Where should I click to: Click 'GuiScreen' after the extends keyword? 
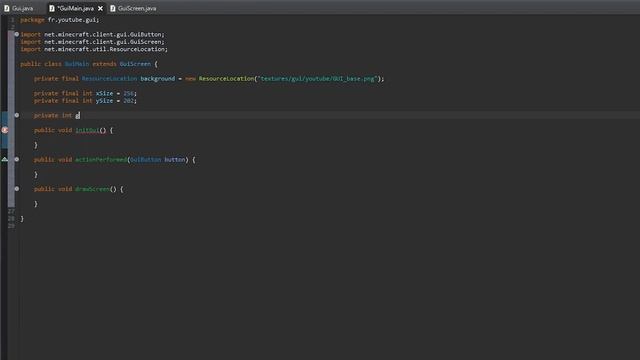135,64
